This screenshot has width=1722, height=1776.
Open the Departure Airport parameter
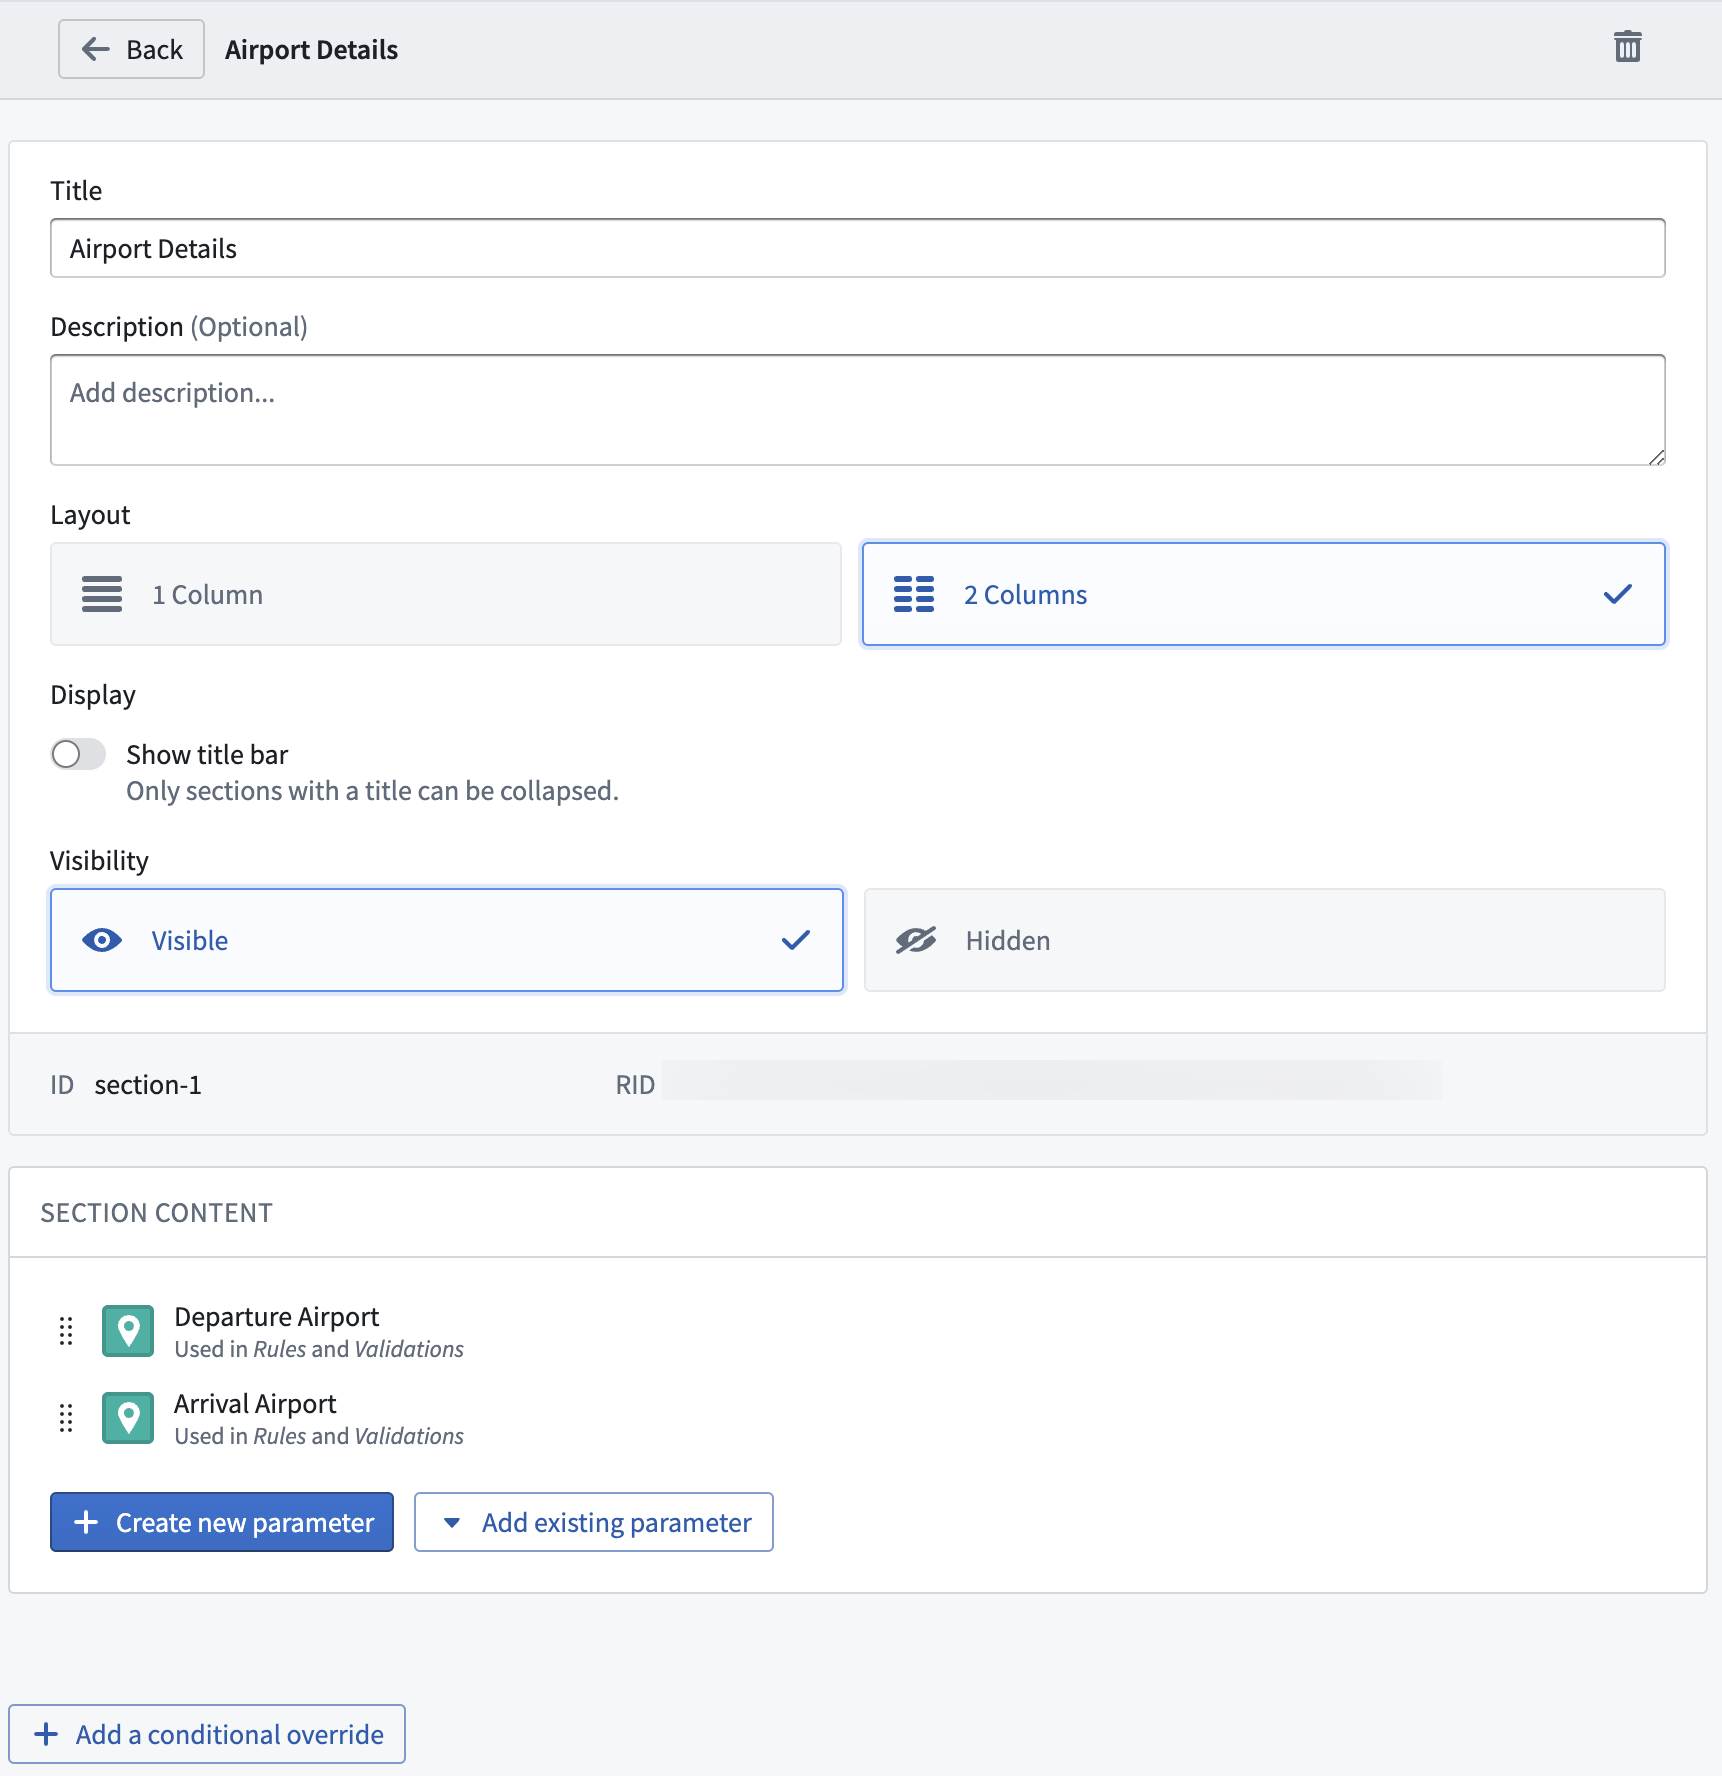click(276, 1316)
